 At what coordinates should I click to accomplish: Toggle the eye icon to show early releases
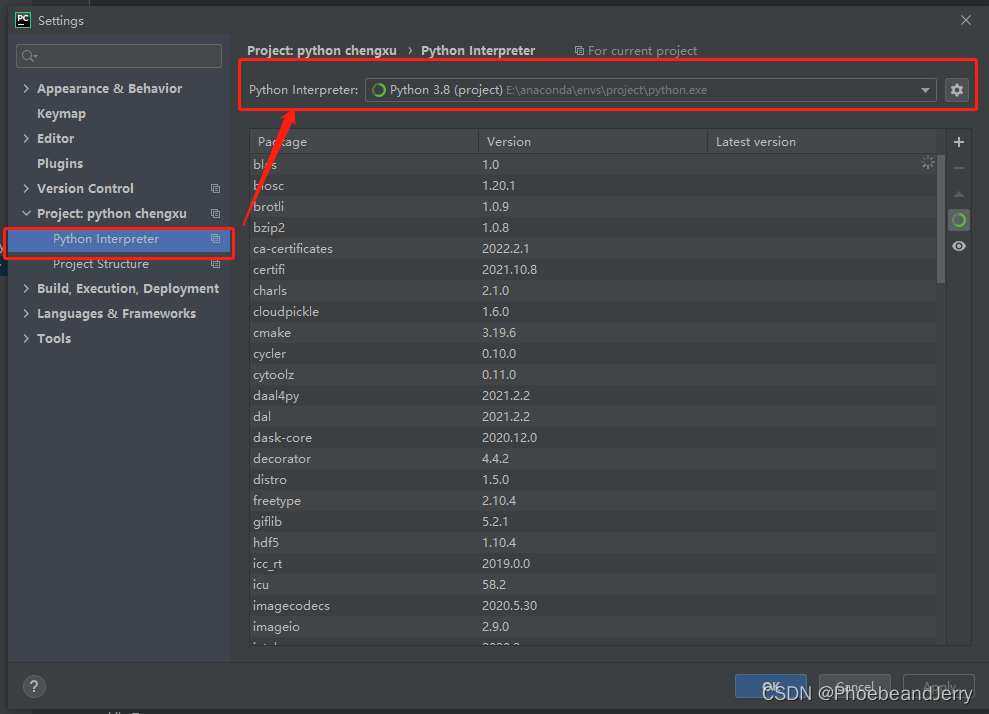tap(959, 246)
